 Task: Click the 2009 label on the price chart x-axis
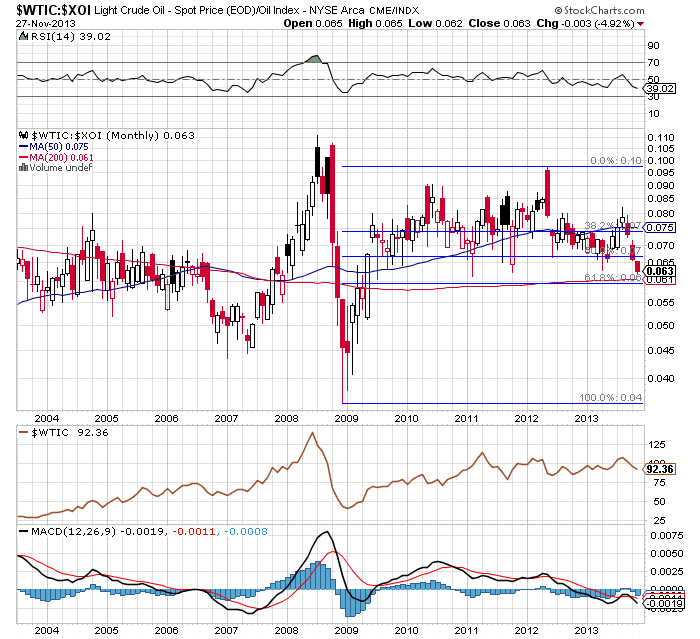[346, 418]
